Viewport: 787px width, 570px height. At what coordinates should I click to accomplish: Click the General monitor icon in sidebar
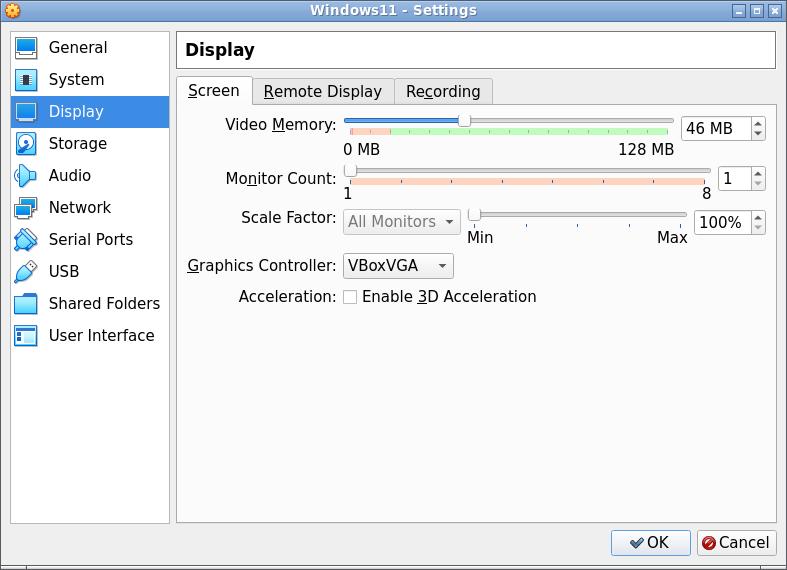pyautogui.click(x=26, y=48)
